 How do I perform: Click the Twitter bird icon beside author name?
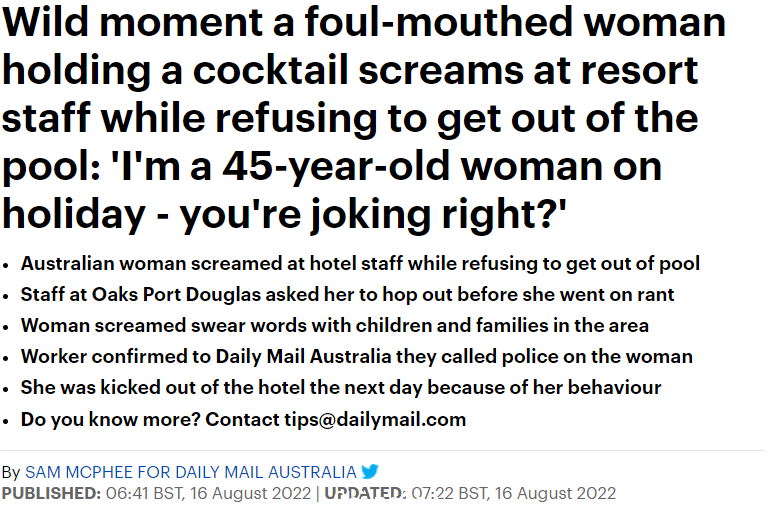click(369, 471)
